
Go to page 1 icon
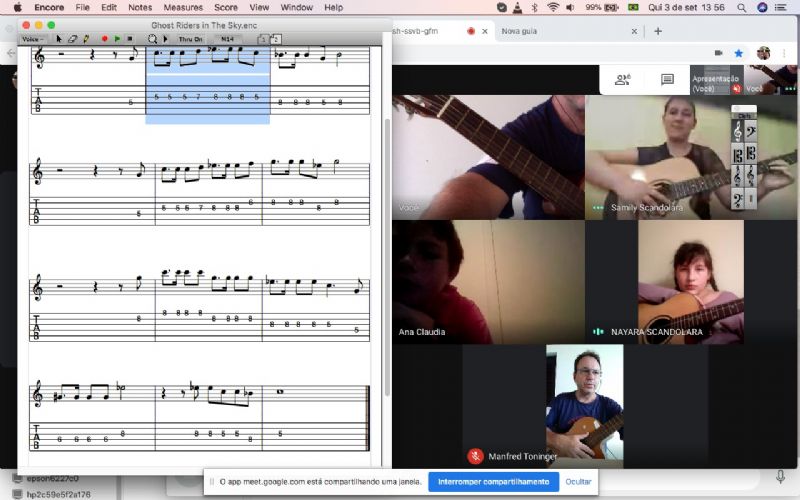click(262, 39)
